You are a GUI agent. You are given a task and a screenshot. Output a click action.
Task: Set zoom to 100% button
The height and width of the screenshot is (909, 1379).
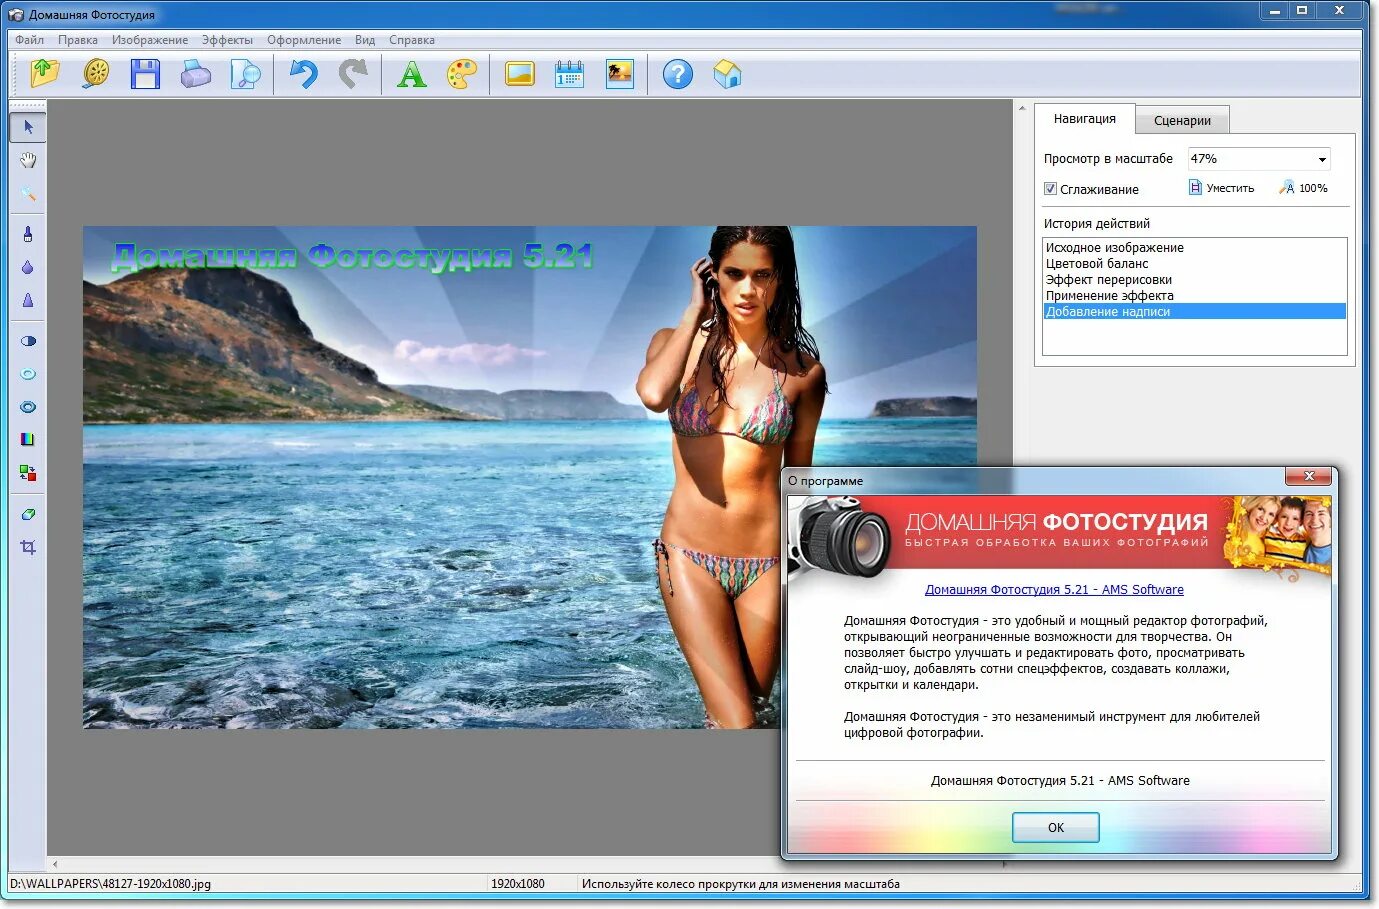pos(1303,188)
